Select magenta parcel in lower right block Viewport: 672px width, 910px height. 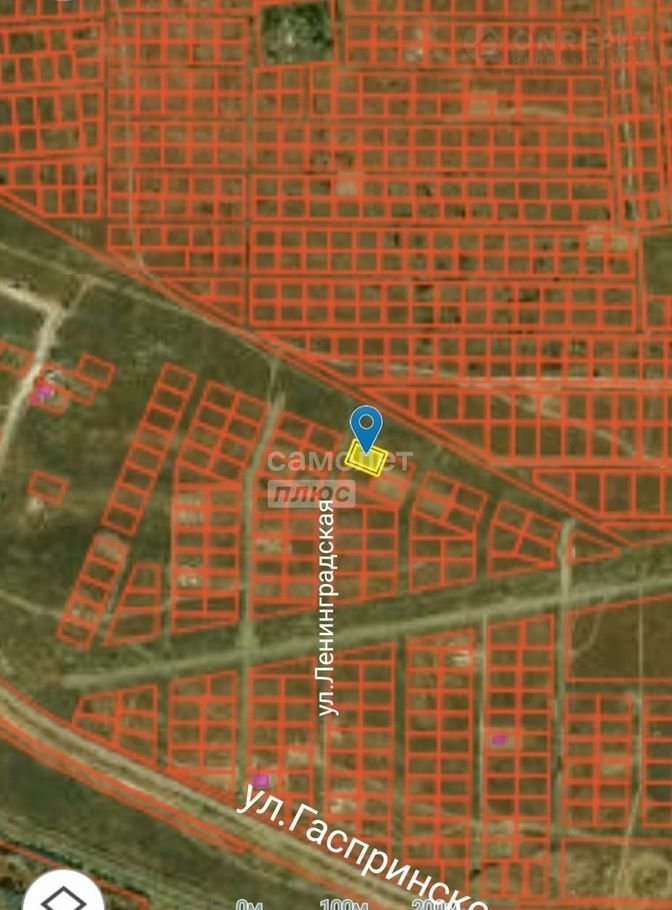pos(498,740)
